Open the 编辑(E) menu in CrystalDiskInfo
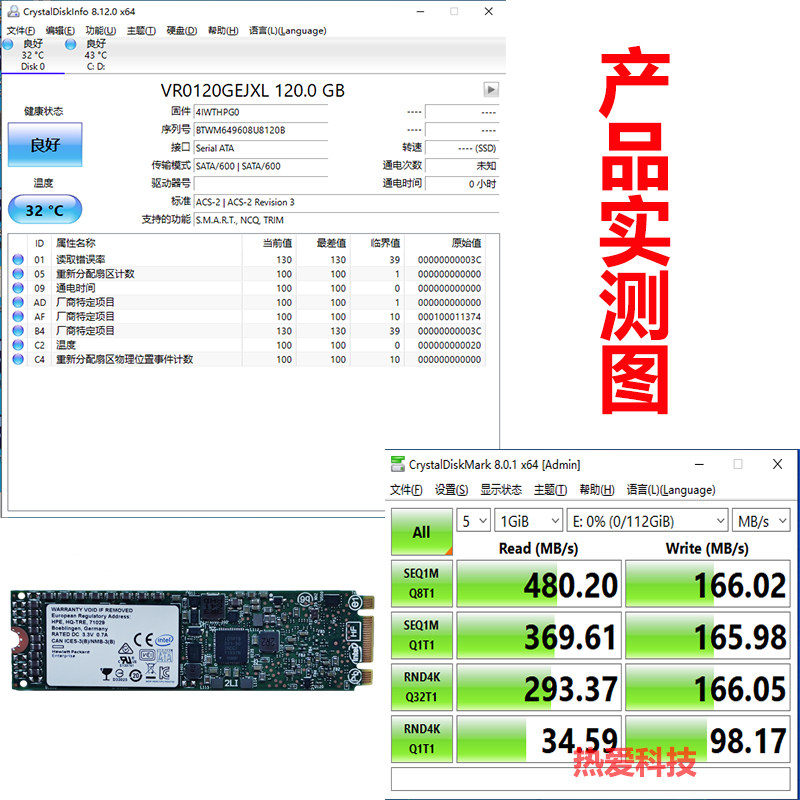Image resolution: width=800 pixels, height=800 pixels. pyautogui.click(x=60, y=31)
